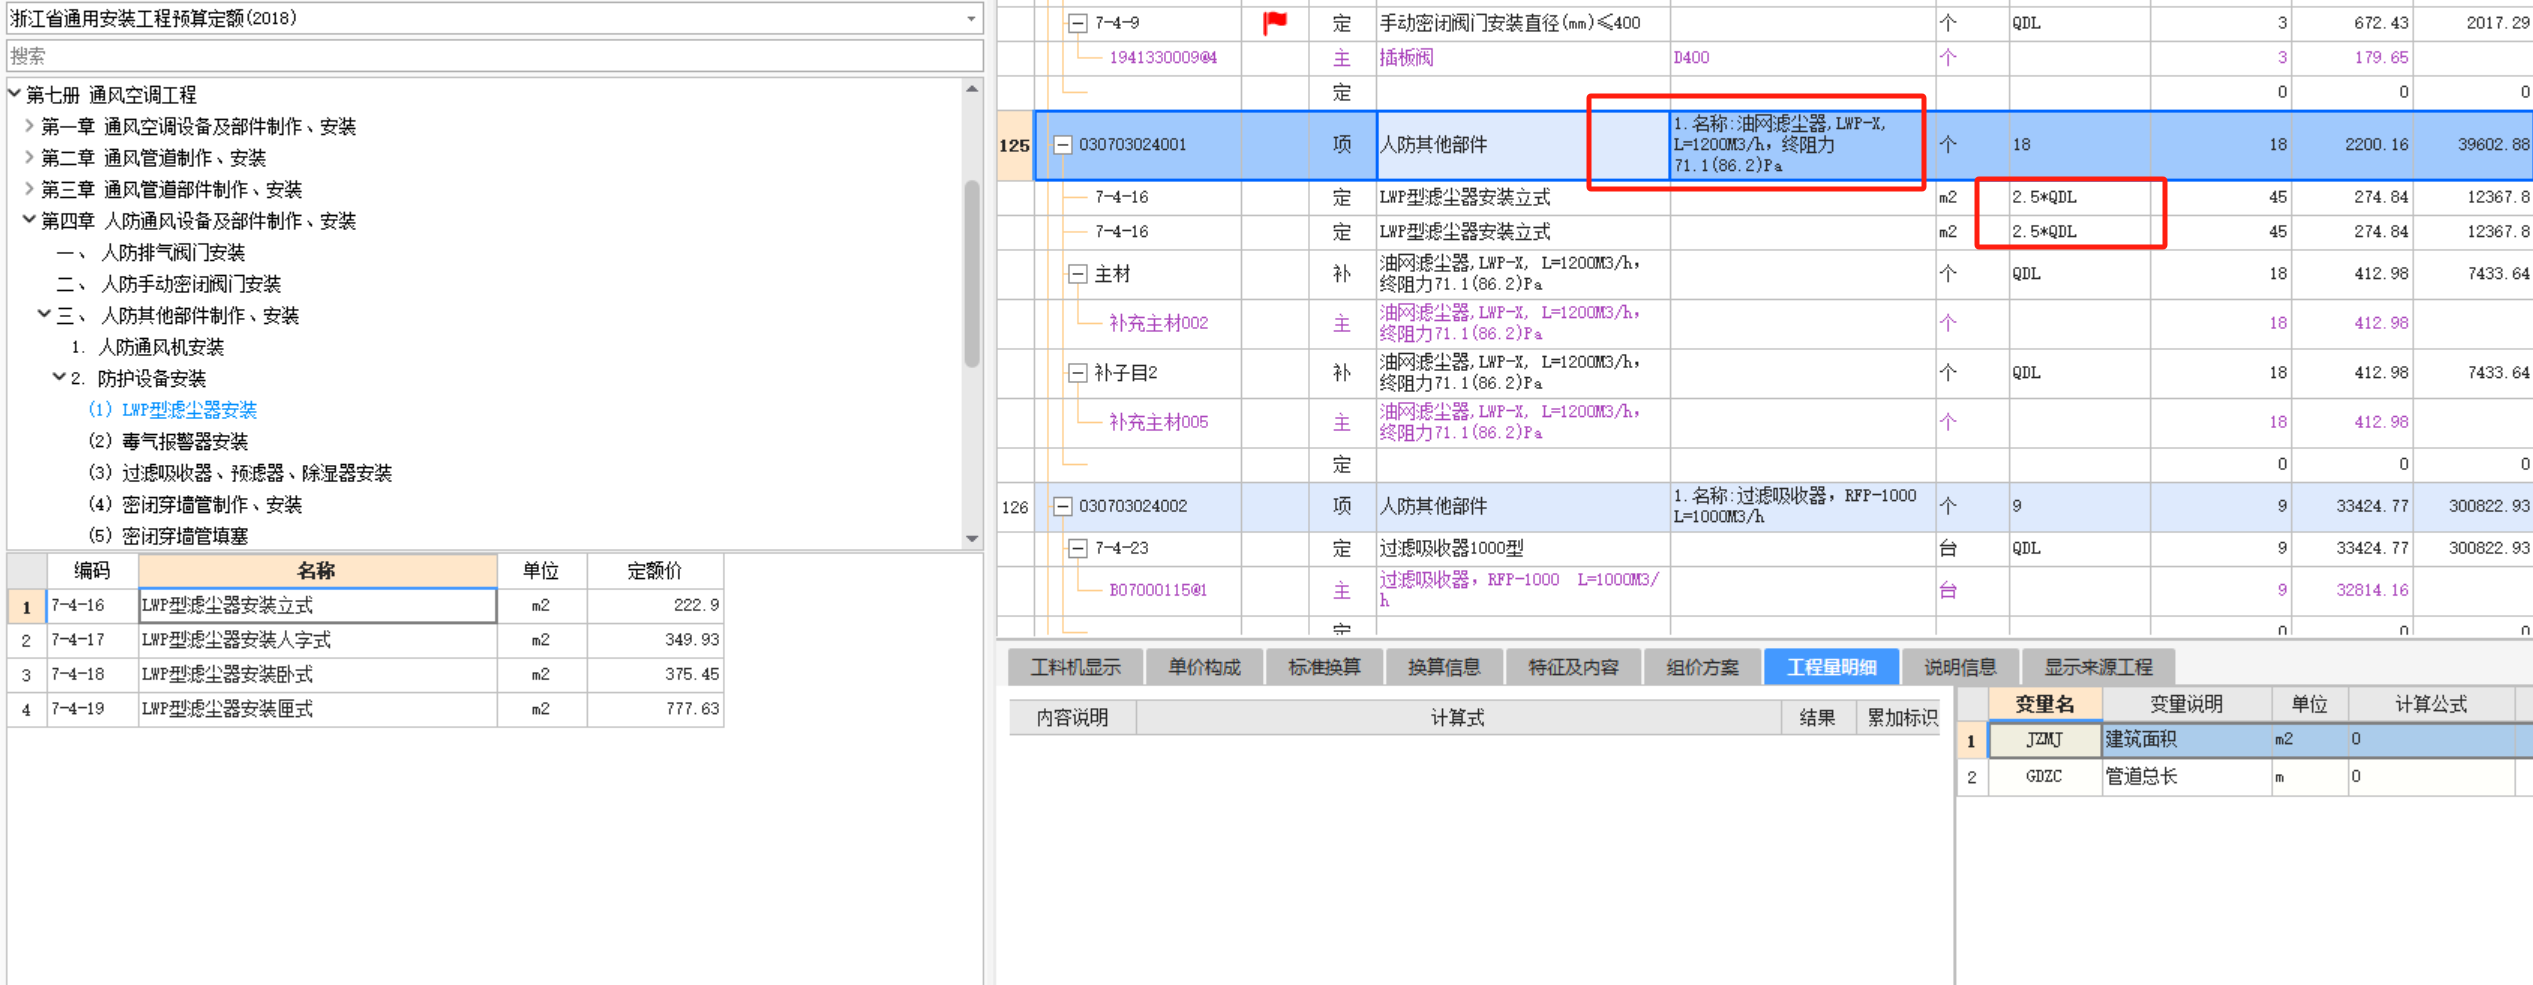Select quota row 7-4-18 LWP型滤尘器安装卧式
The height and width of the screenshot is (985, 2533).
[365, 674]
